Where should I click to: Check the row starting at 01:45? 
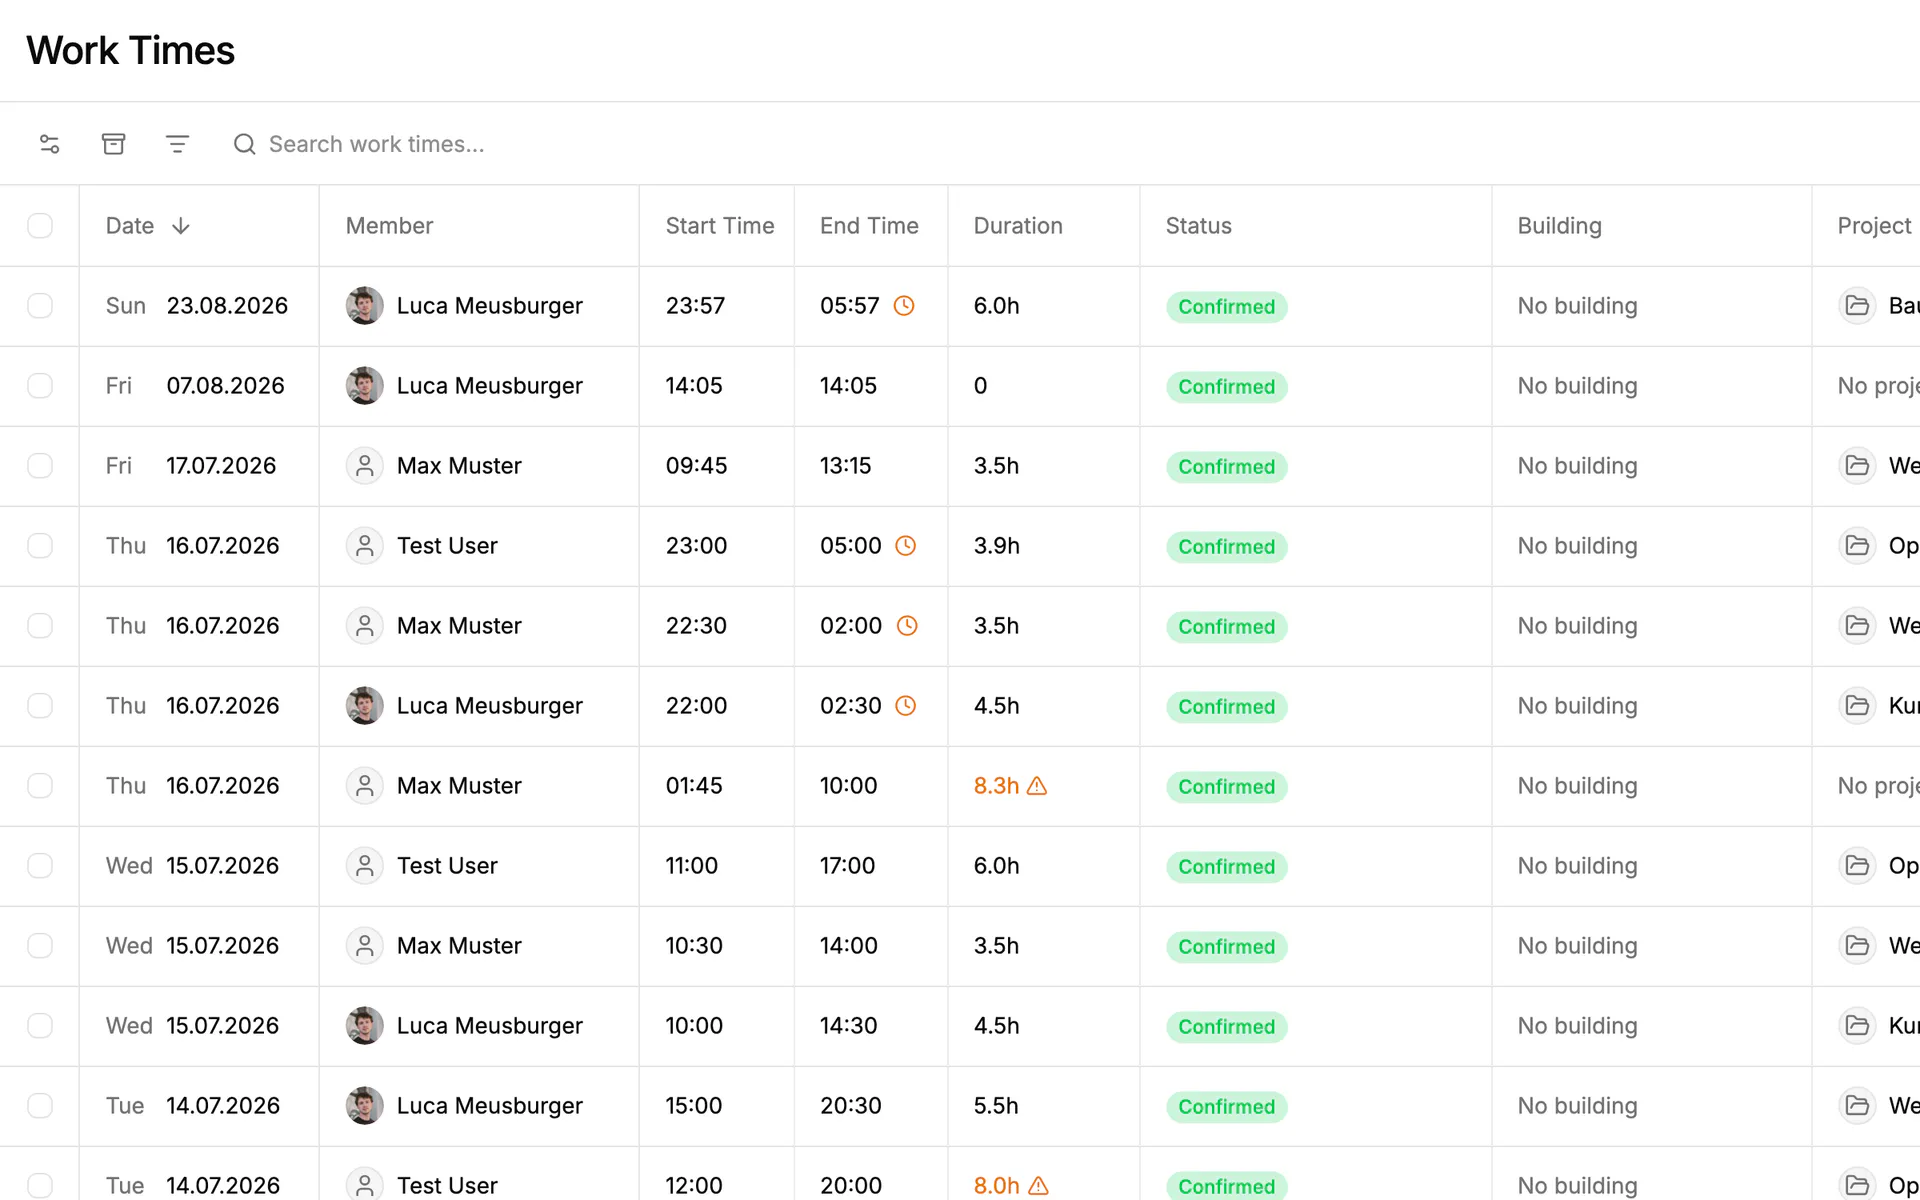[40, 786]
